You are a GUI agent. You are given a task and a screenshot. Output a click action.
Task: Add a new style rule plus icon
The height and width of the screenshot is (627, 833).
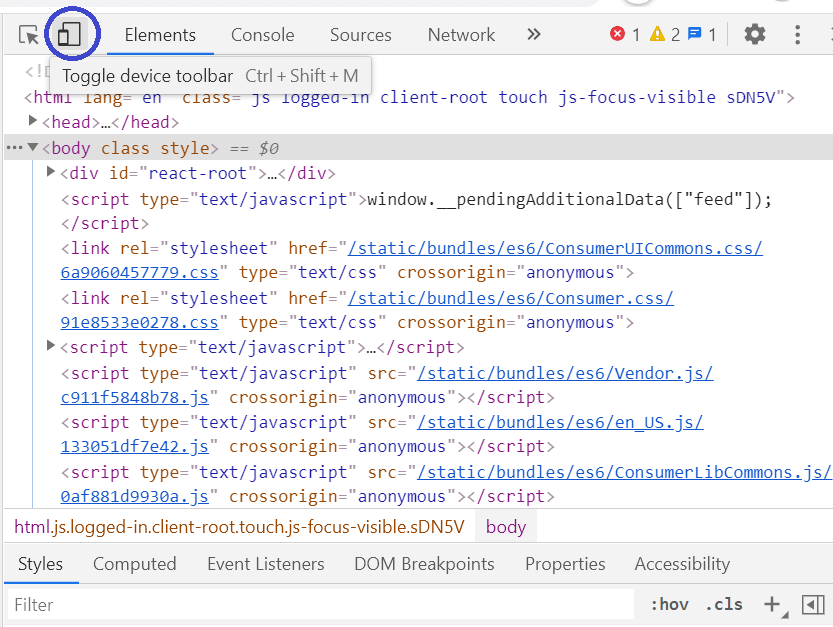(772, 604)
